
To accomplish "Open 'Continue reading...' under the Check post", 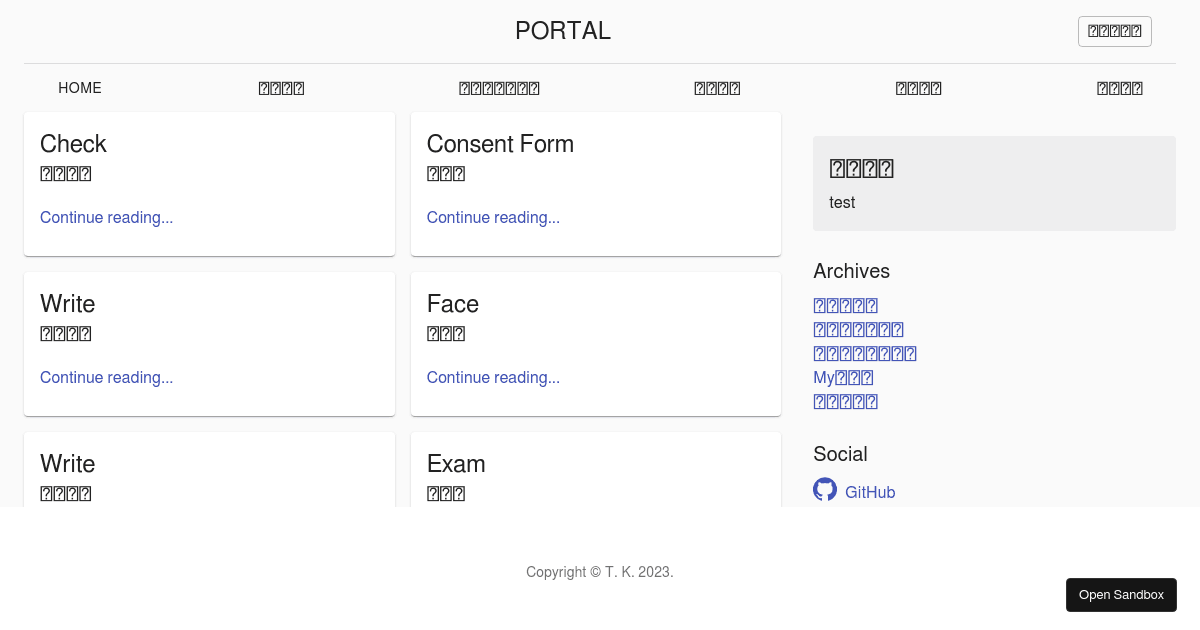I will [x=106, y=217].
